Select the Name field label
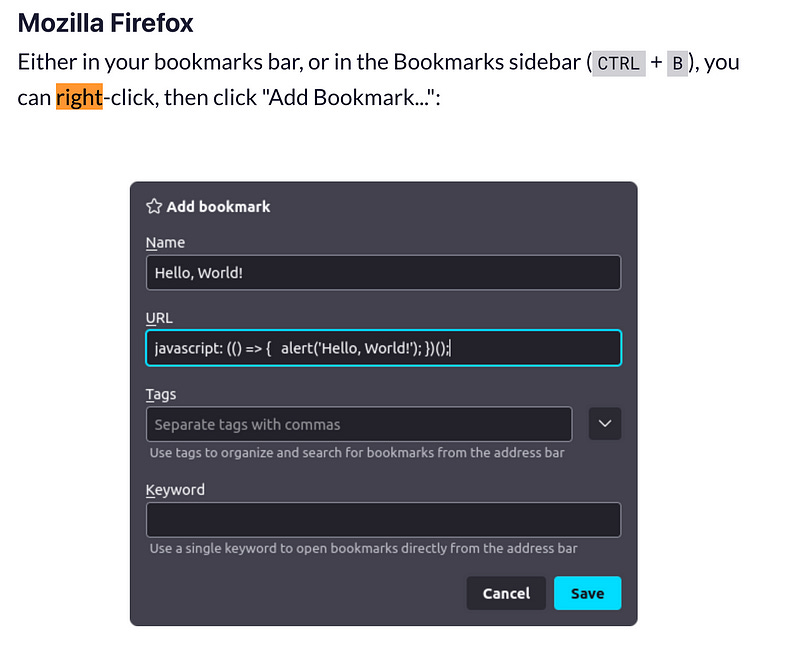 [x=165, y=242]
